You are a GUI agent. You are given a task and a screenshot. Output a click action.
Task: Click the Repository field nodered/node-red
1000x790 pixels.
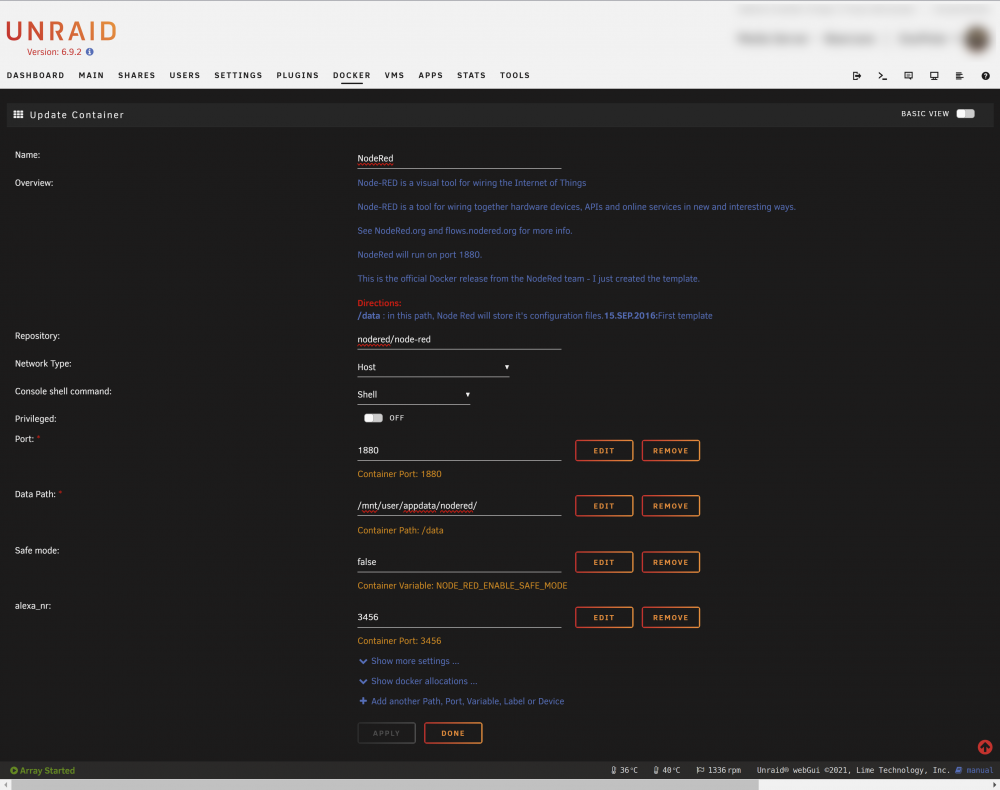[459, 340]
